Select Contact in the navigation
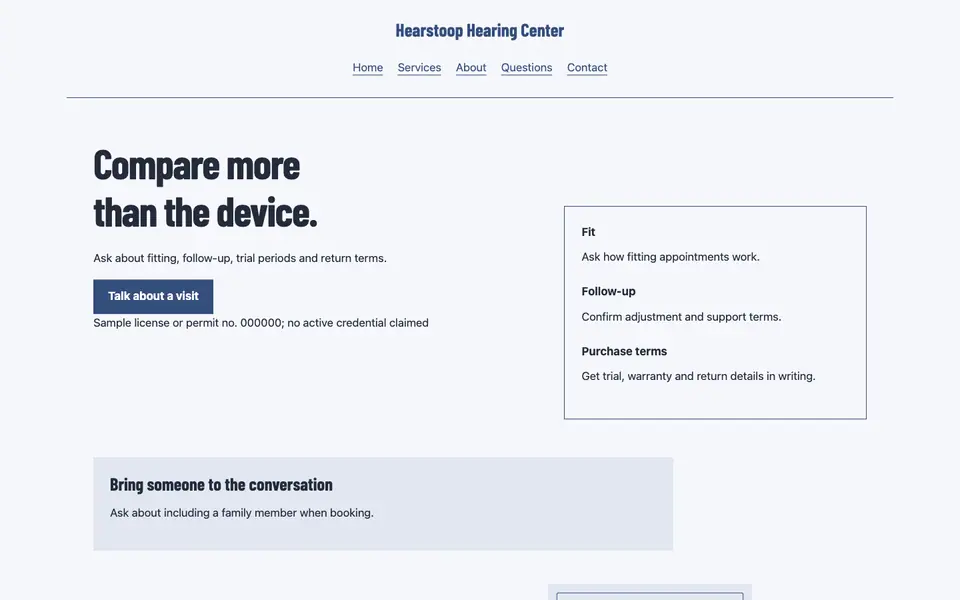The width and height of the screenshot is (960, 600). click(x=587, y=67)
